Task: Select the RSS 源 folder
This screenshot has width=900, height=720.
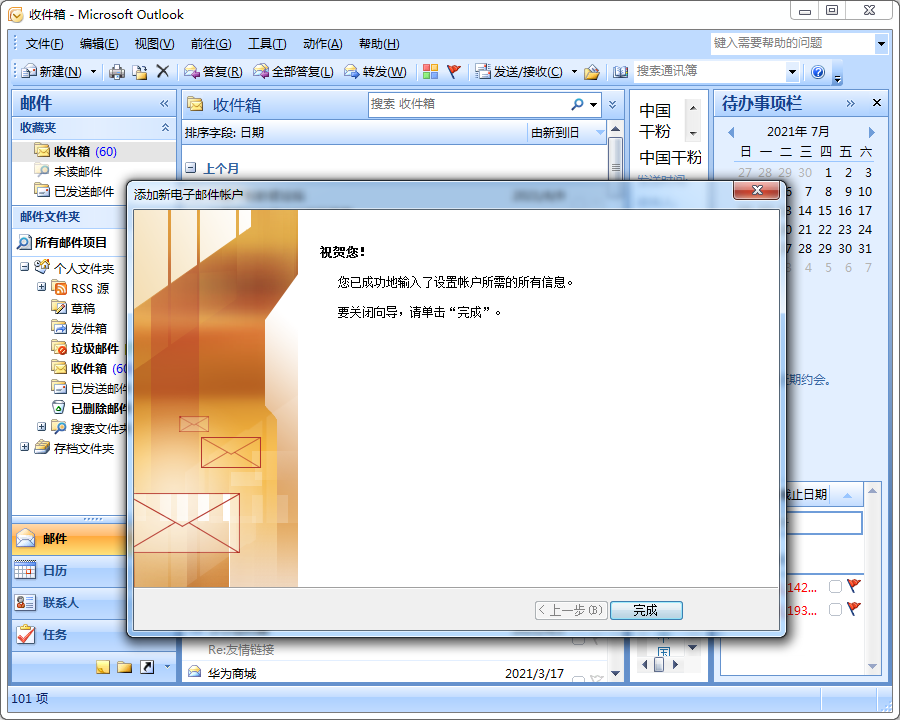Action: click(80, 288)
